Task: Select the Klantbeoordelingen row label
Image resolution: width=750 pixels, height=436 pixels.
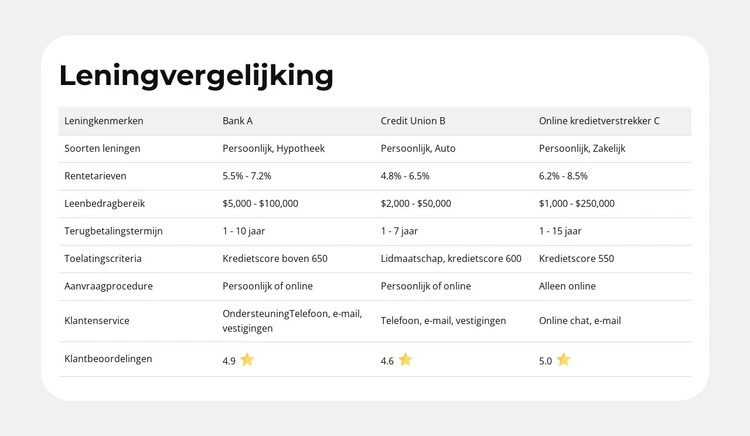Action: [108, 358]
